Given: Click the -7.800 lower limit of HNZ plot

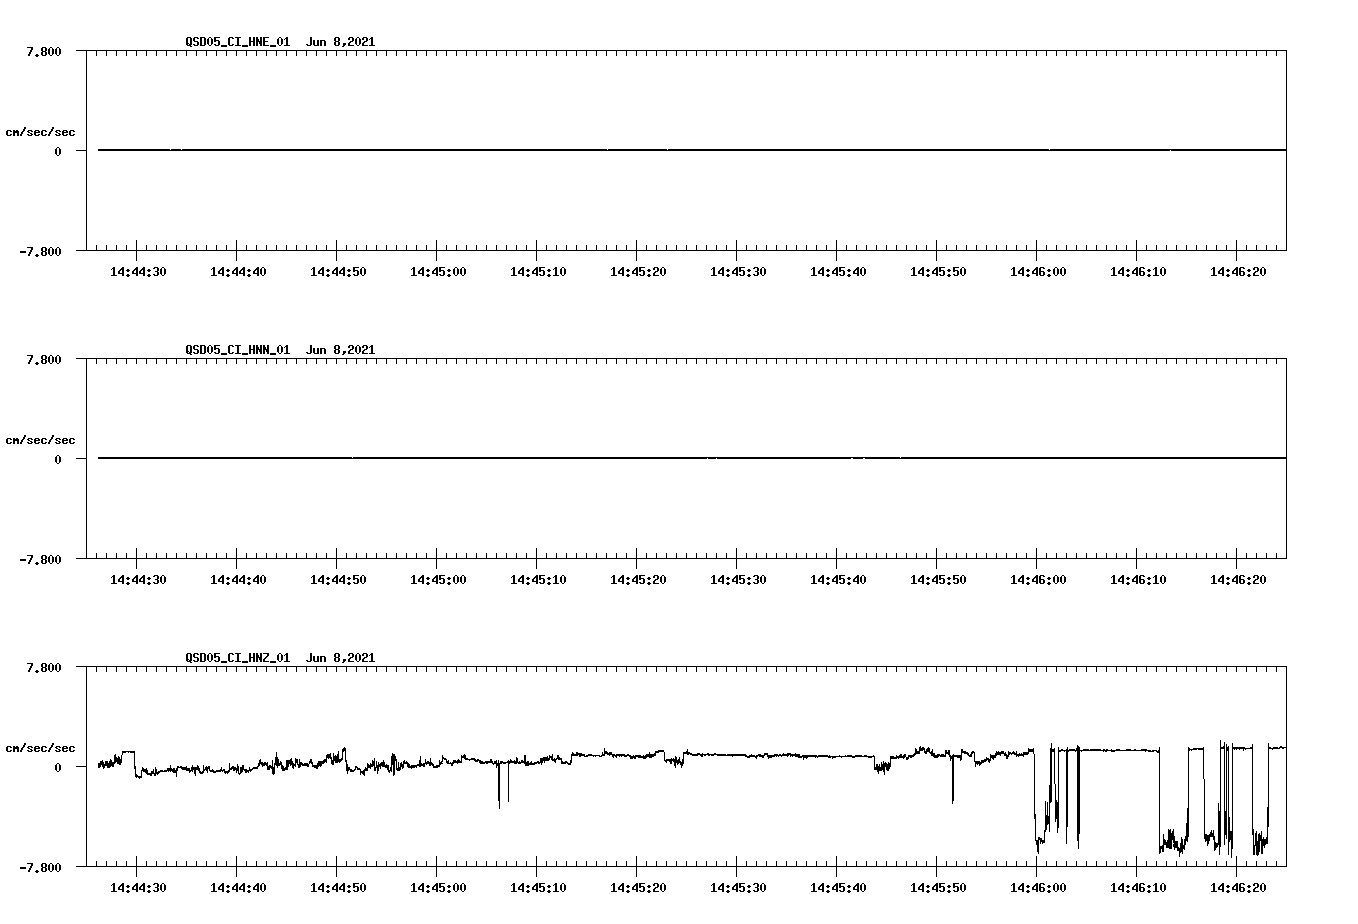Looking at the screenshot, I should pyautogui.click(x=40, y=867).
